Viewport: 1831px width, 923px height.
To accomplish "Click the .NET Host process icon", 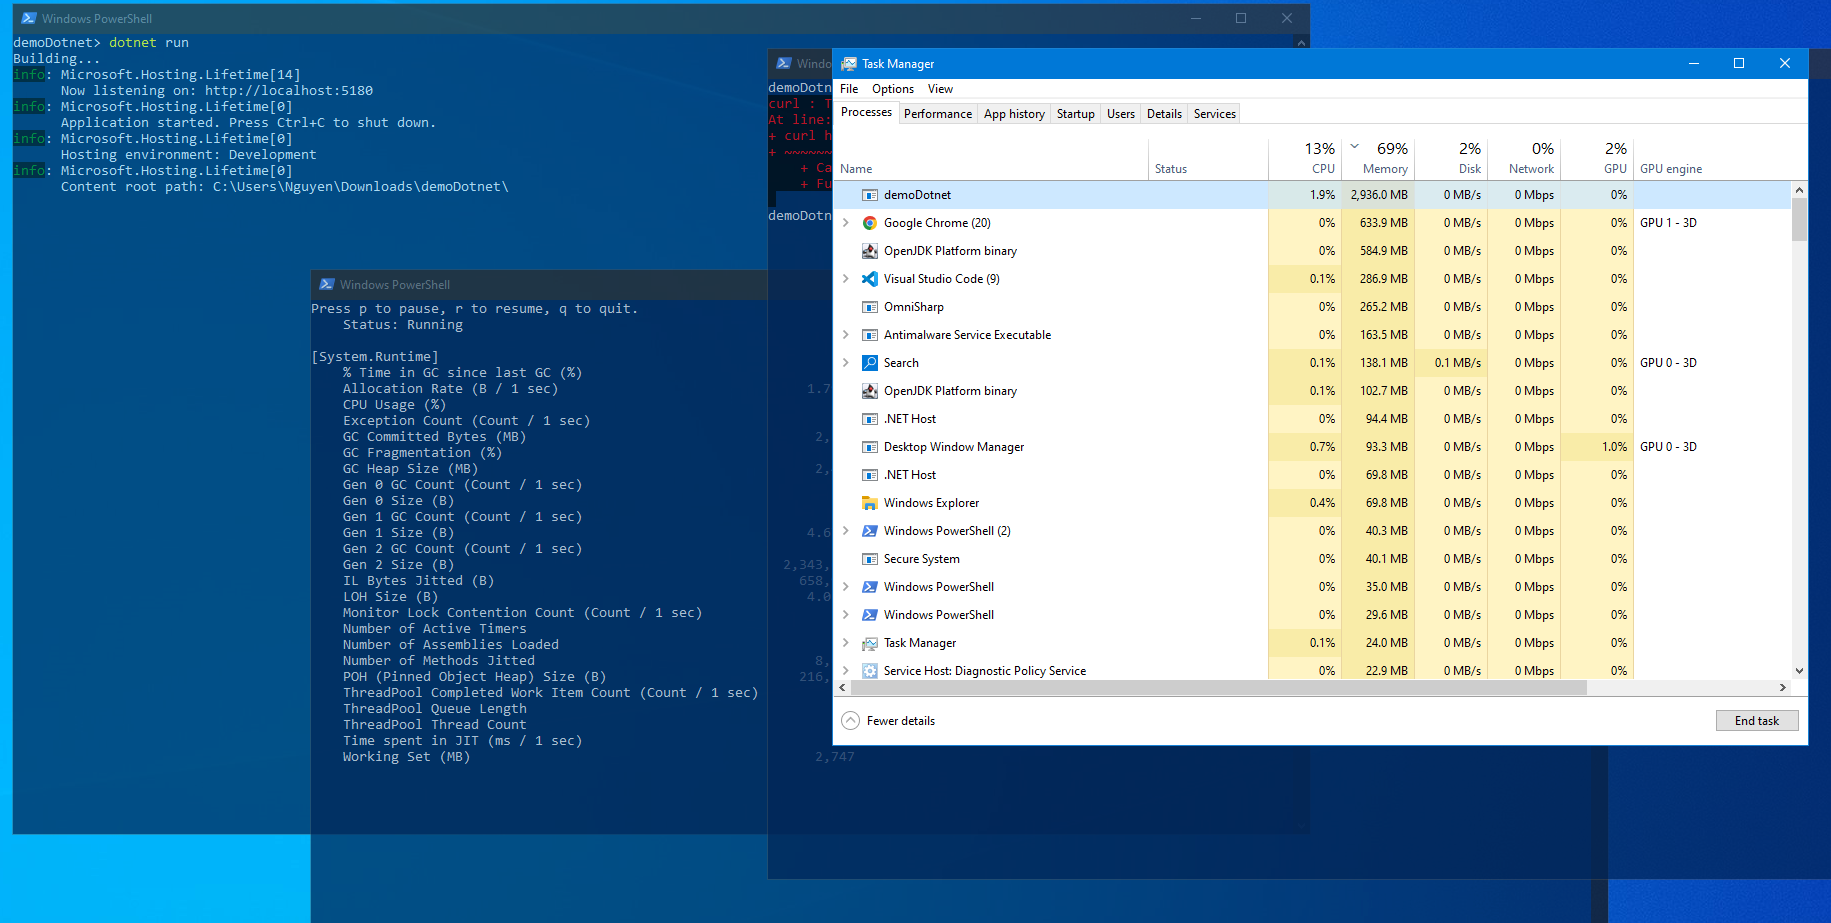I will tap(869, 418).
